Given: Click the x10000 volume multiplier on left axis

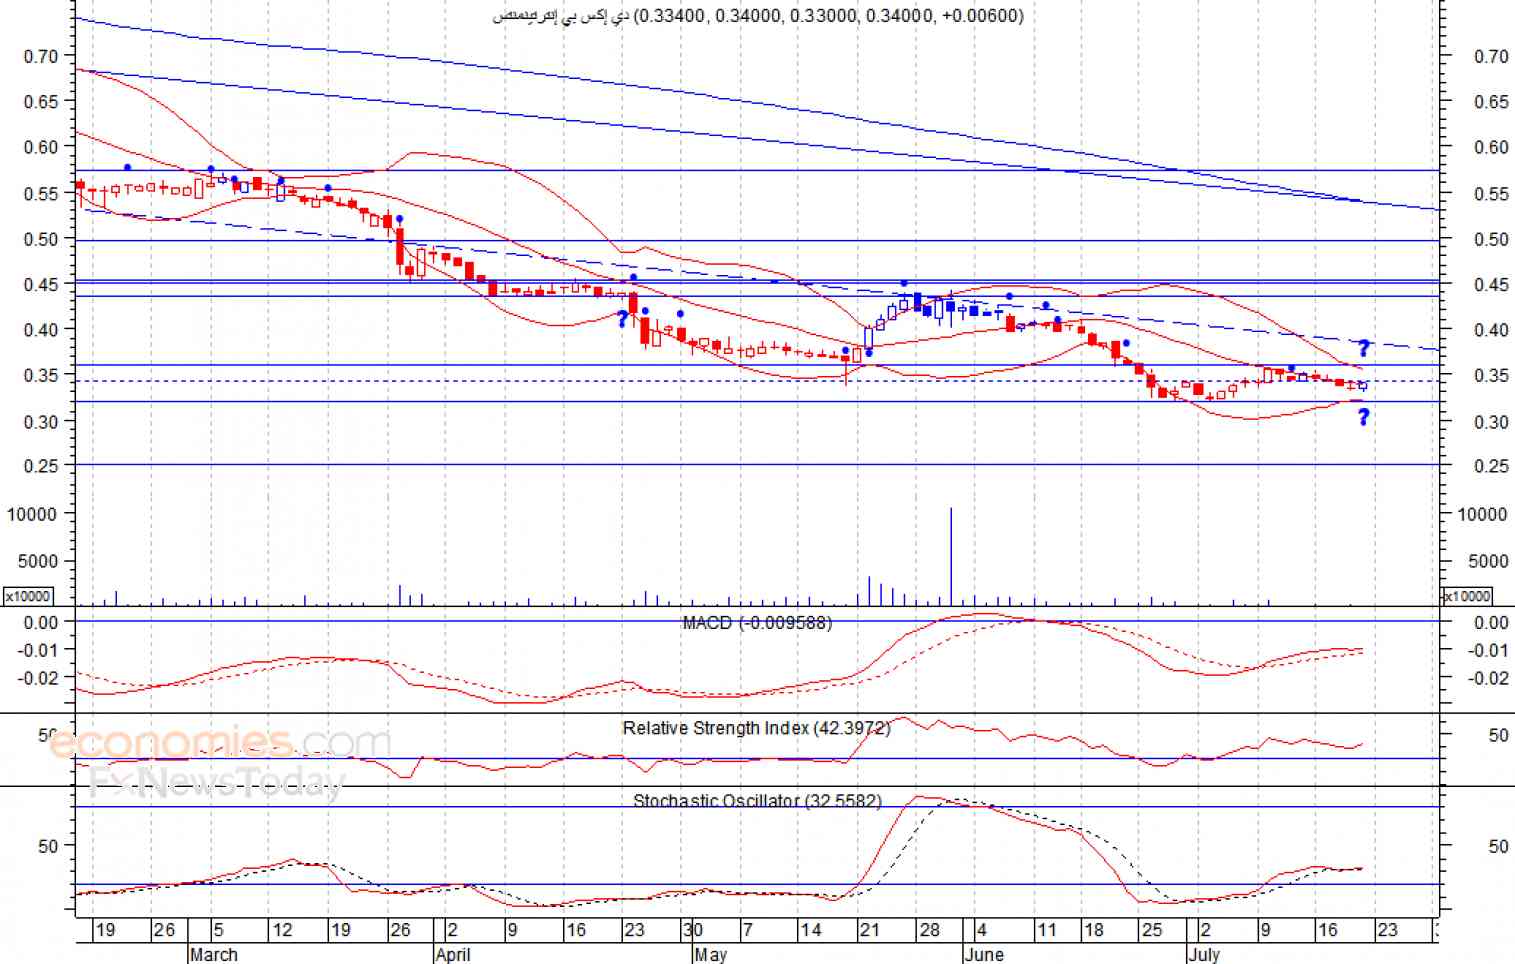Looking at the screenshot, I should click(28, 596).
